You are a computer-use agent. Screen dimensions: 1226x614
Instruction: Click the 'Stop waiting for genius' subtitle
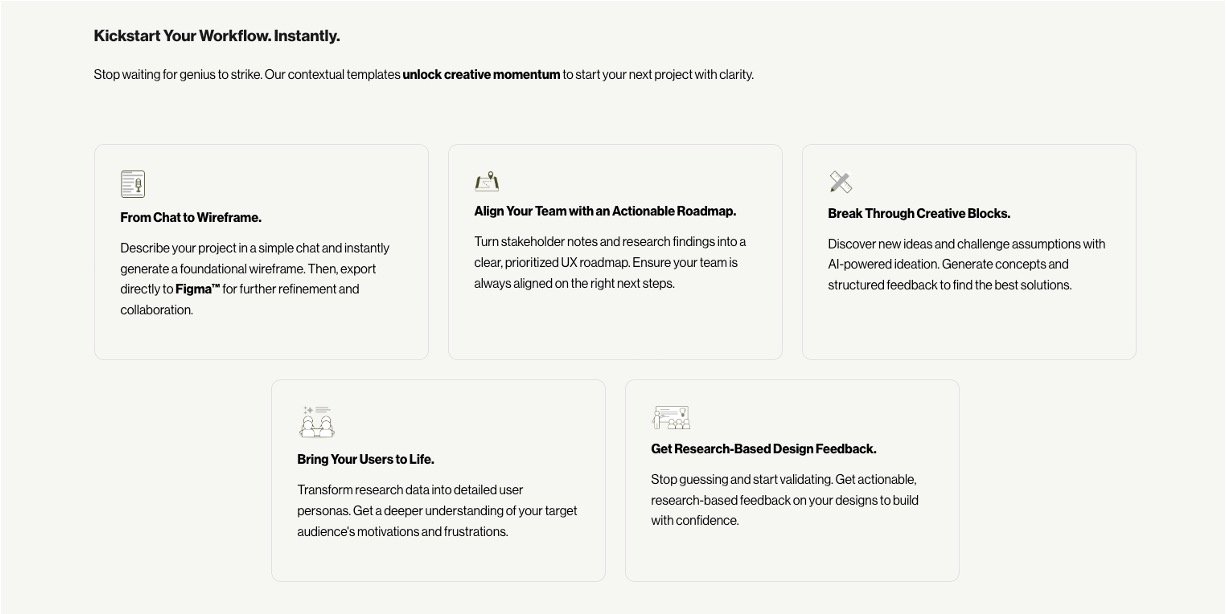tap(247, 74)
